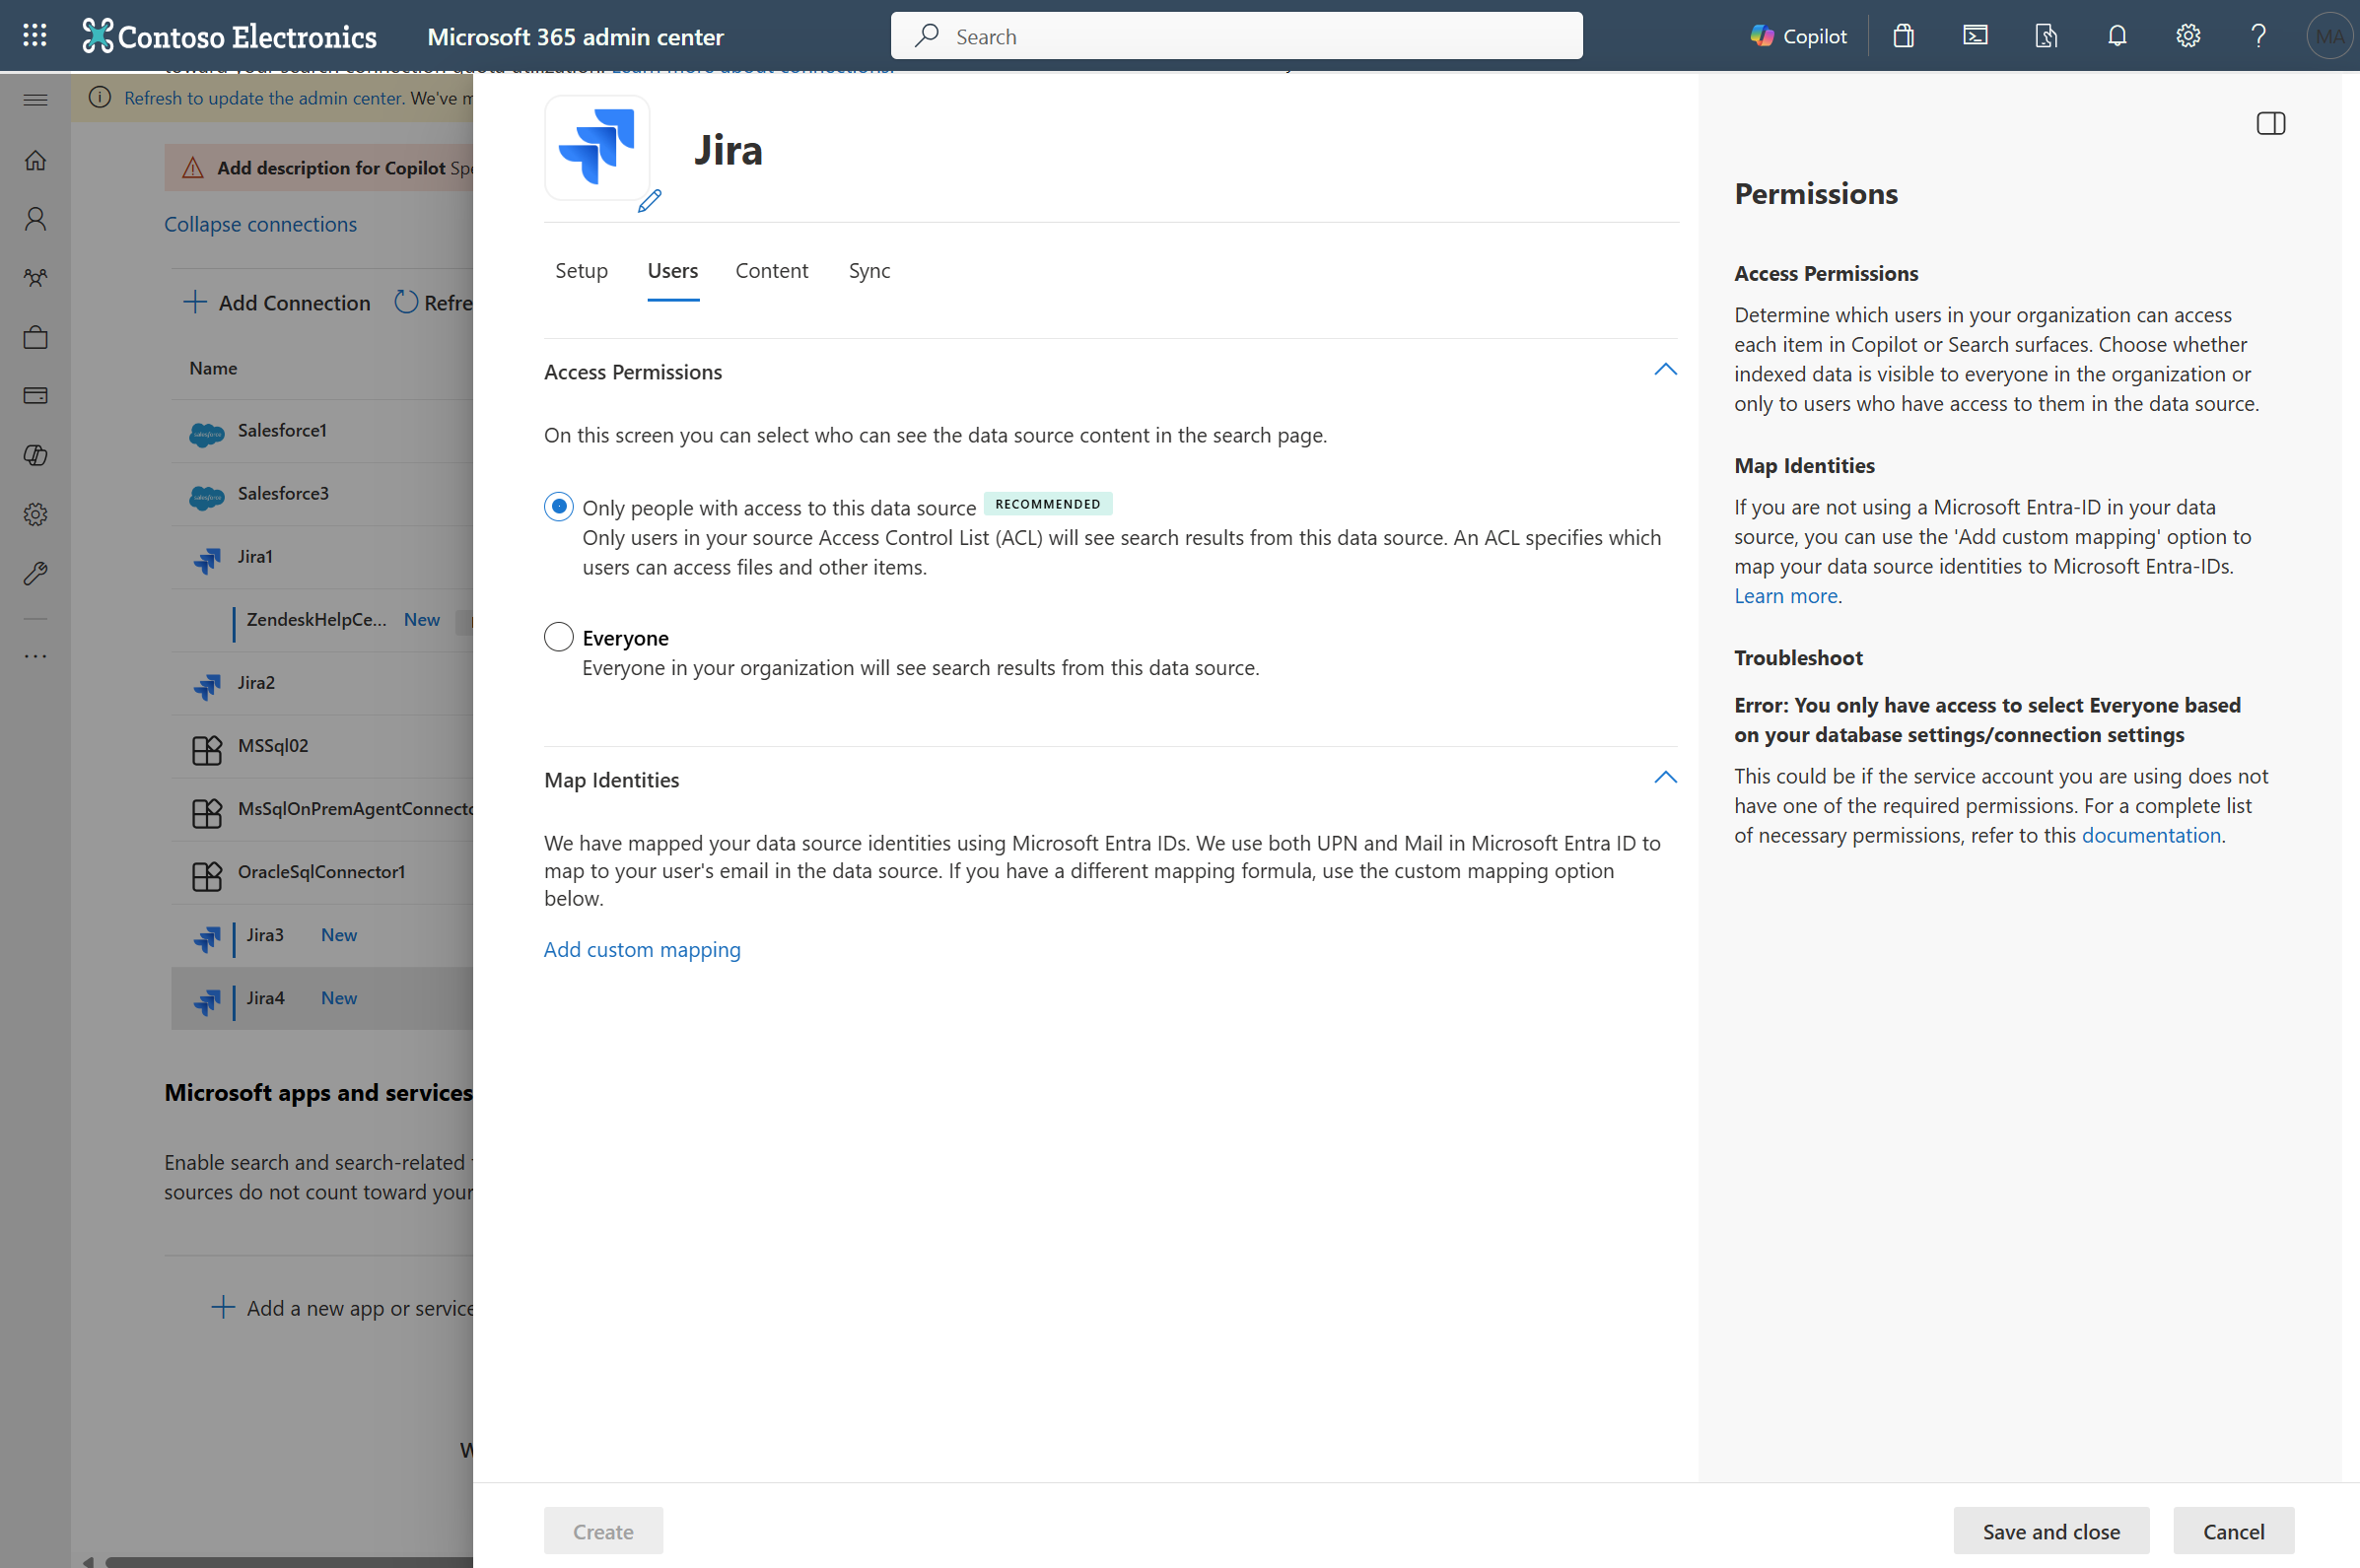Click the Contoso Electronics logo
Screen dimensions: 2360x1568
tap(229, 36)
